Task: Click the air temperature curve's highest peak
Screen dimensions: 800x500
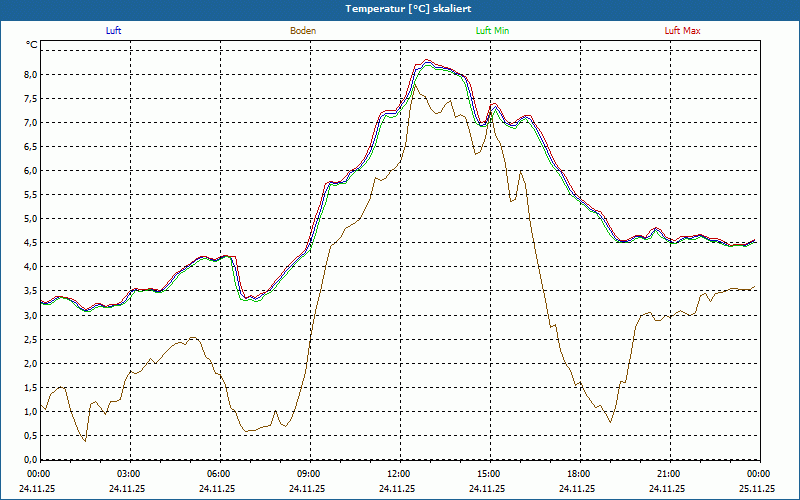Action: tap(427, 61)
